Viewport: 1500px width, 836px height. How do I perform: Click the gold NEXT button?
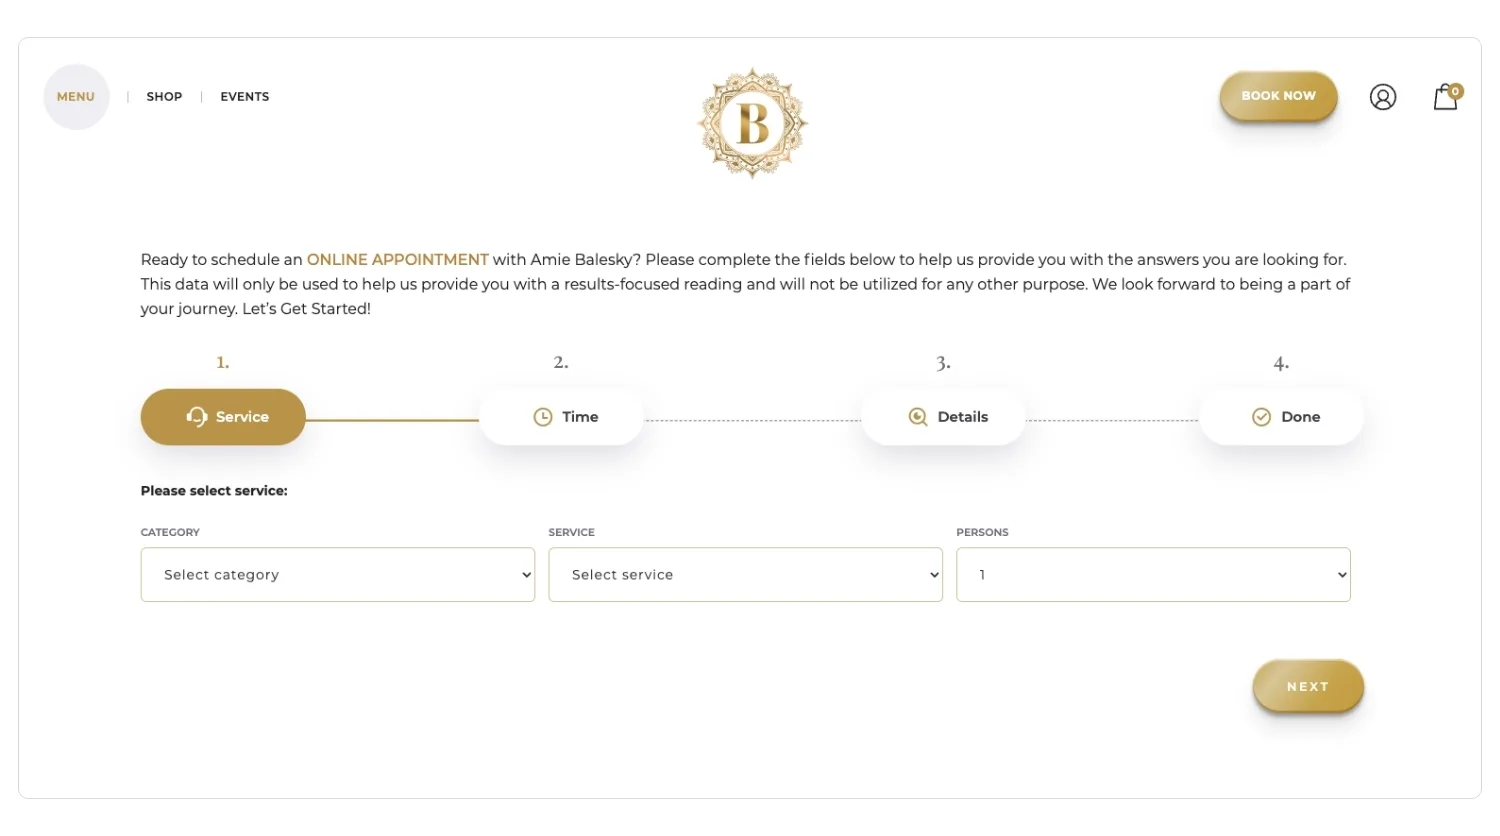pyautogui.click(x=1307, y=687)
